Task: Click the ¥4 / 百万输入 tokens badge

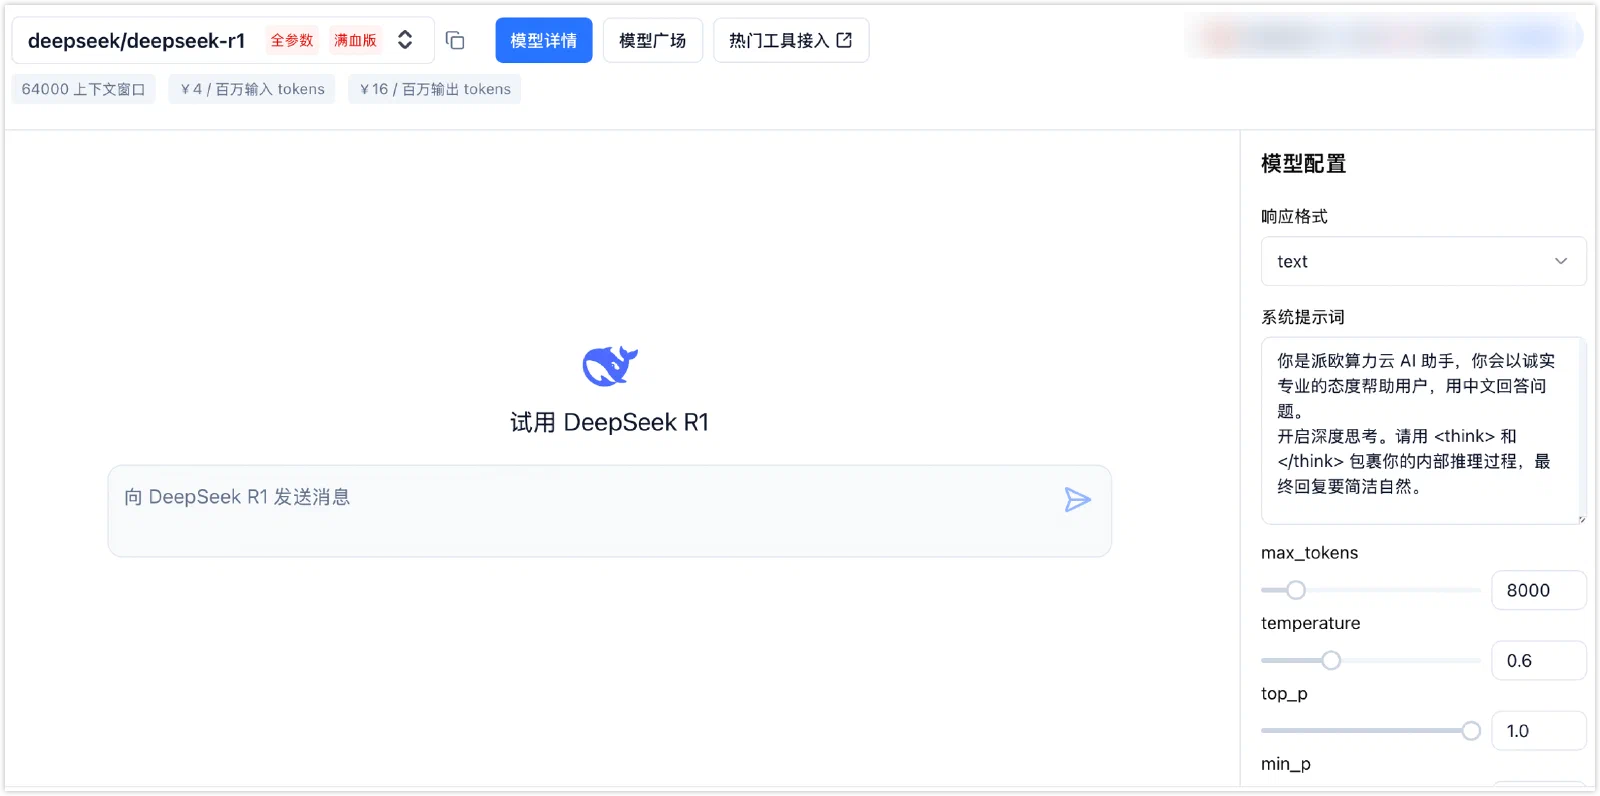Action: point(252,89)
